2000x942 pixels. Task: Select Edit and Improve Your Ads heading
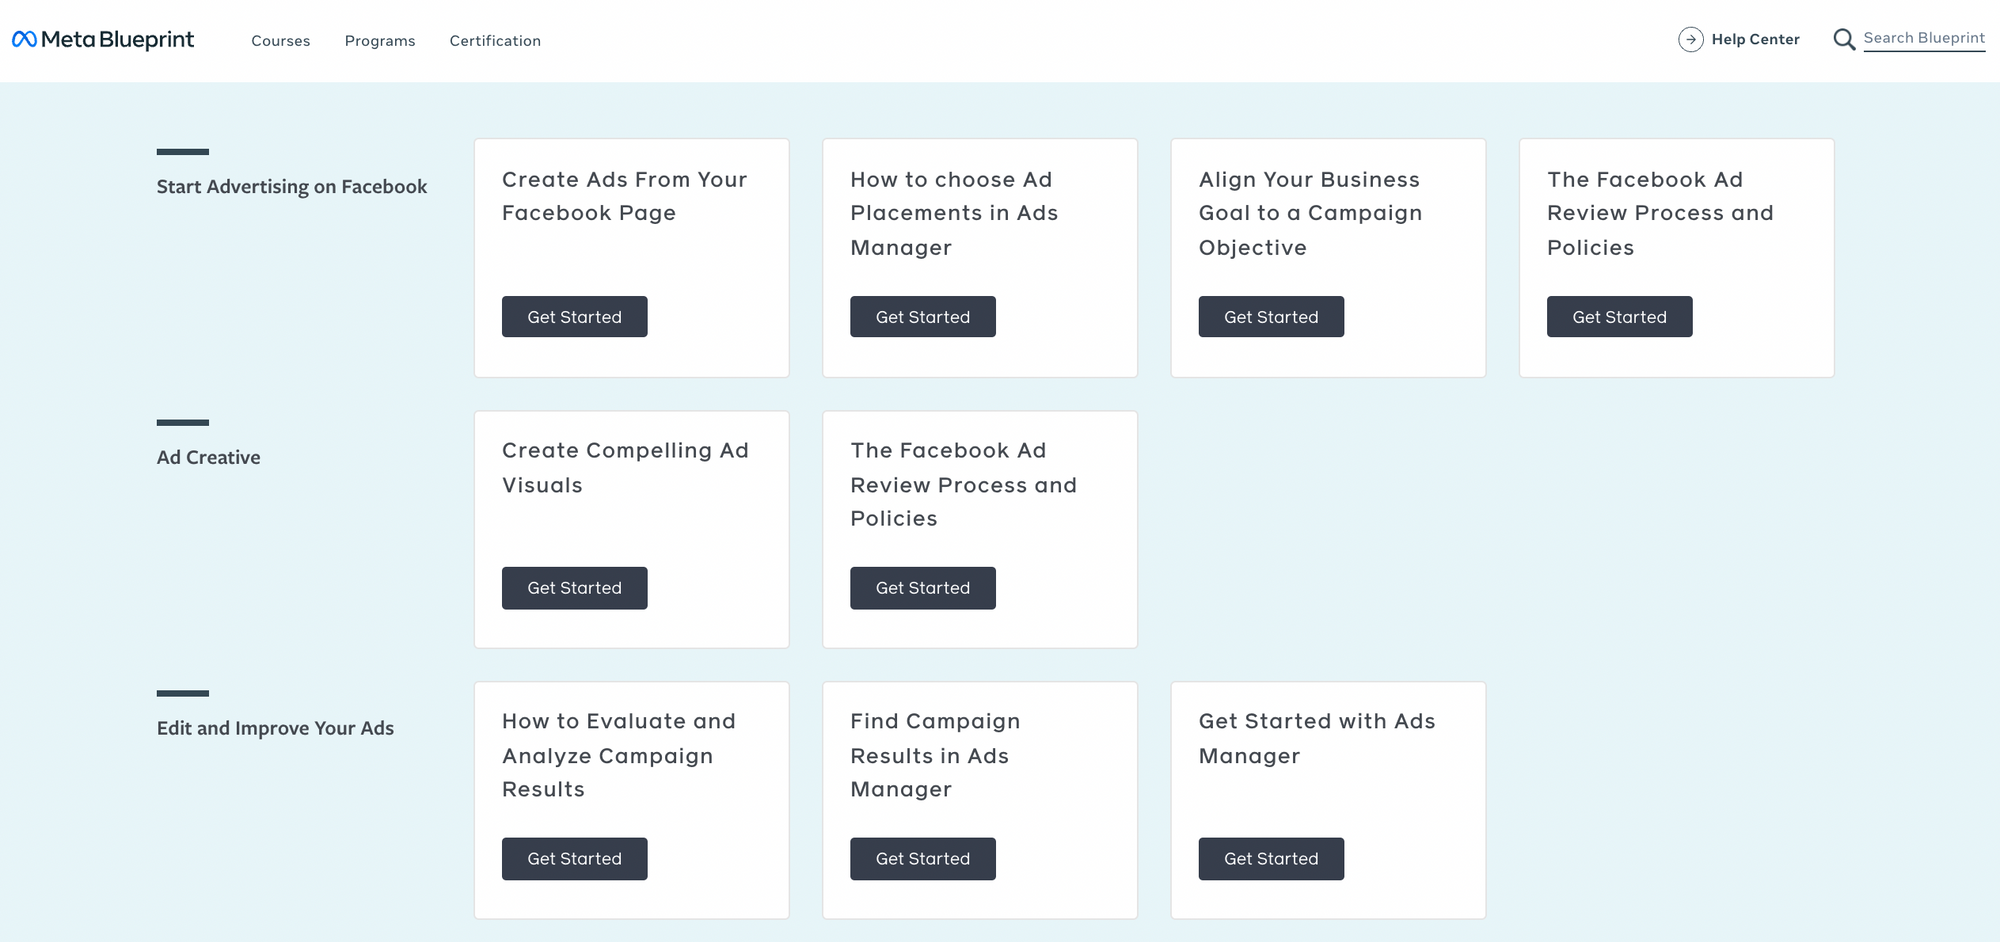pos(275,728)
